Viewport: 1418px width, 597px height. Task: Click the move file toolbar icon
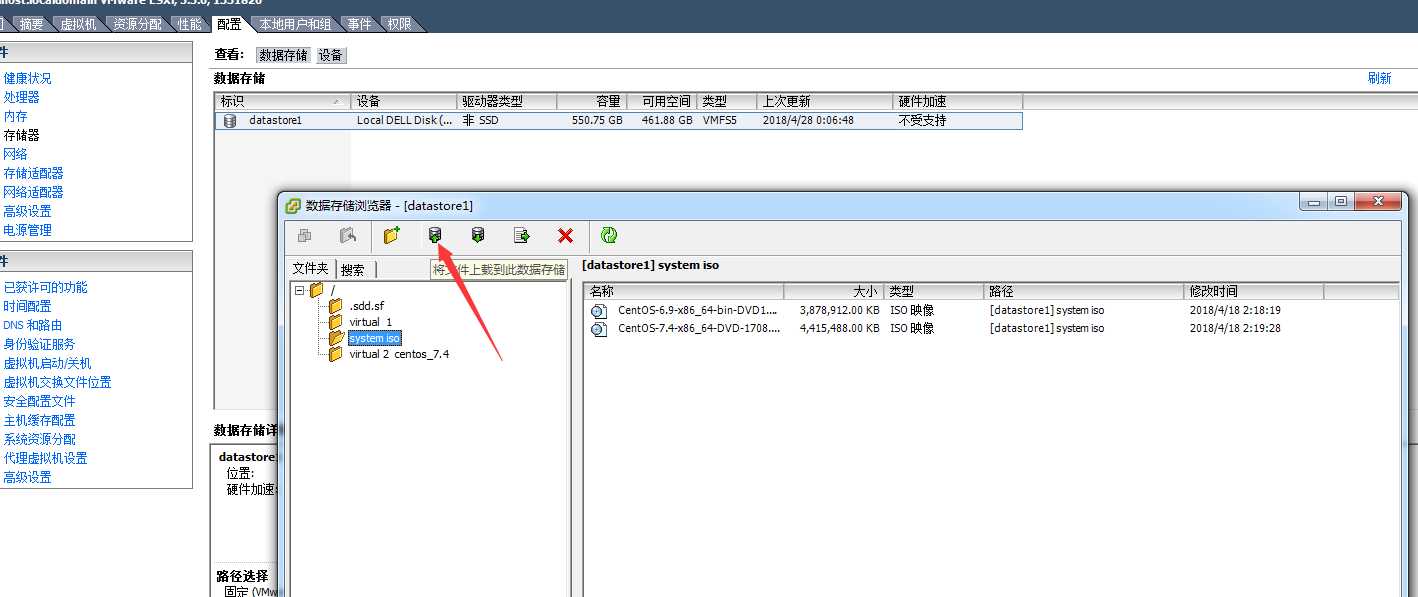pyautogui.click(x=521, y=235)
